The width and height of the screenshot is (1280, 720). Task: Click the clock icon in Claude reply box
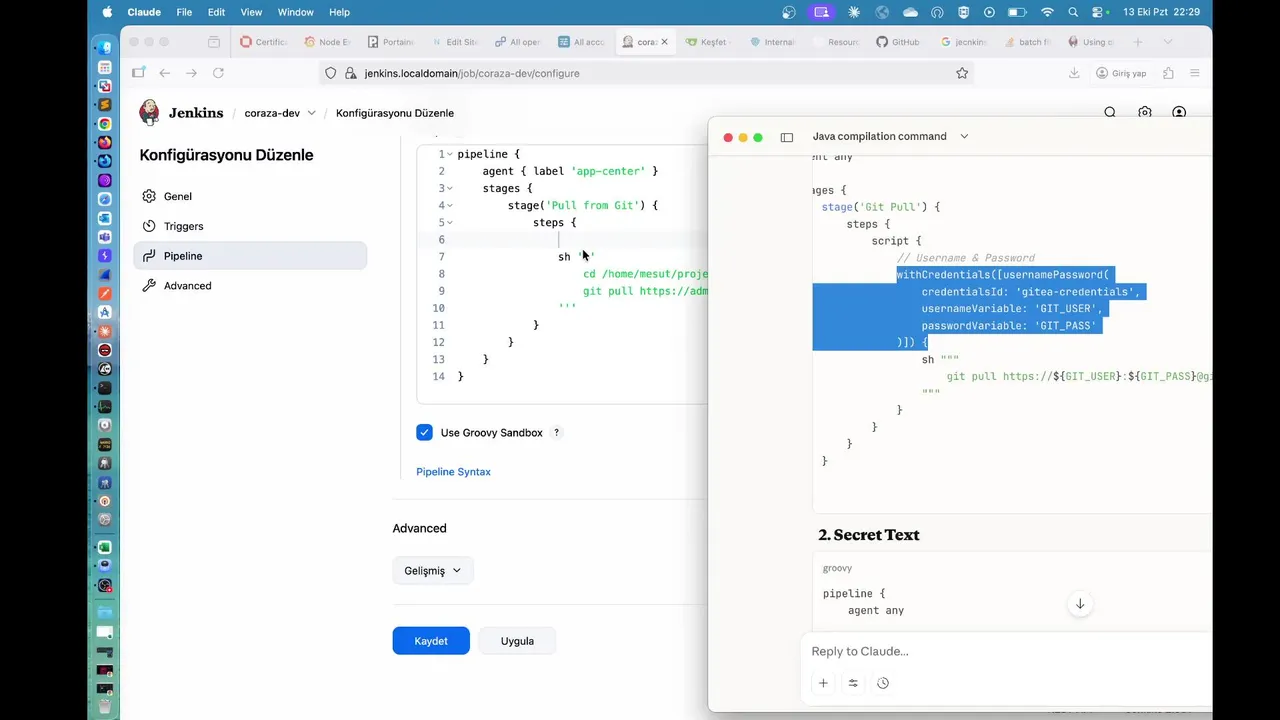(x=883, y=683)
